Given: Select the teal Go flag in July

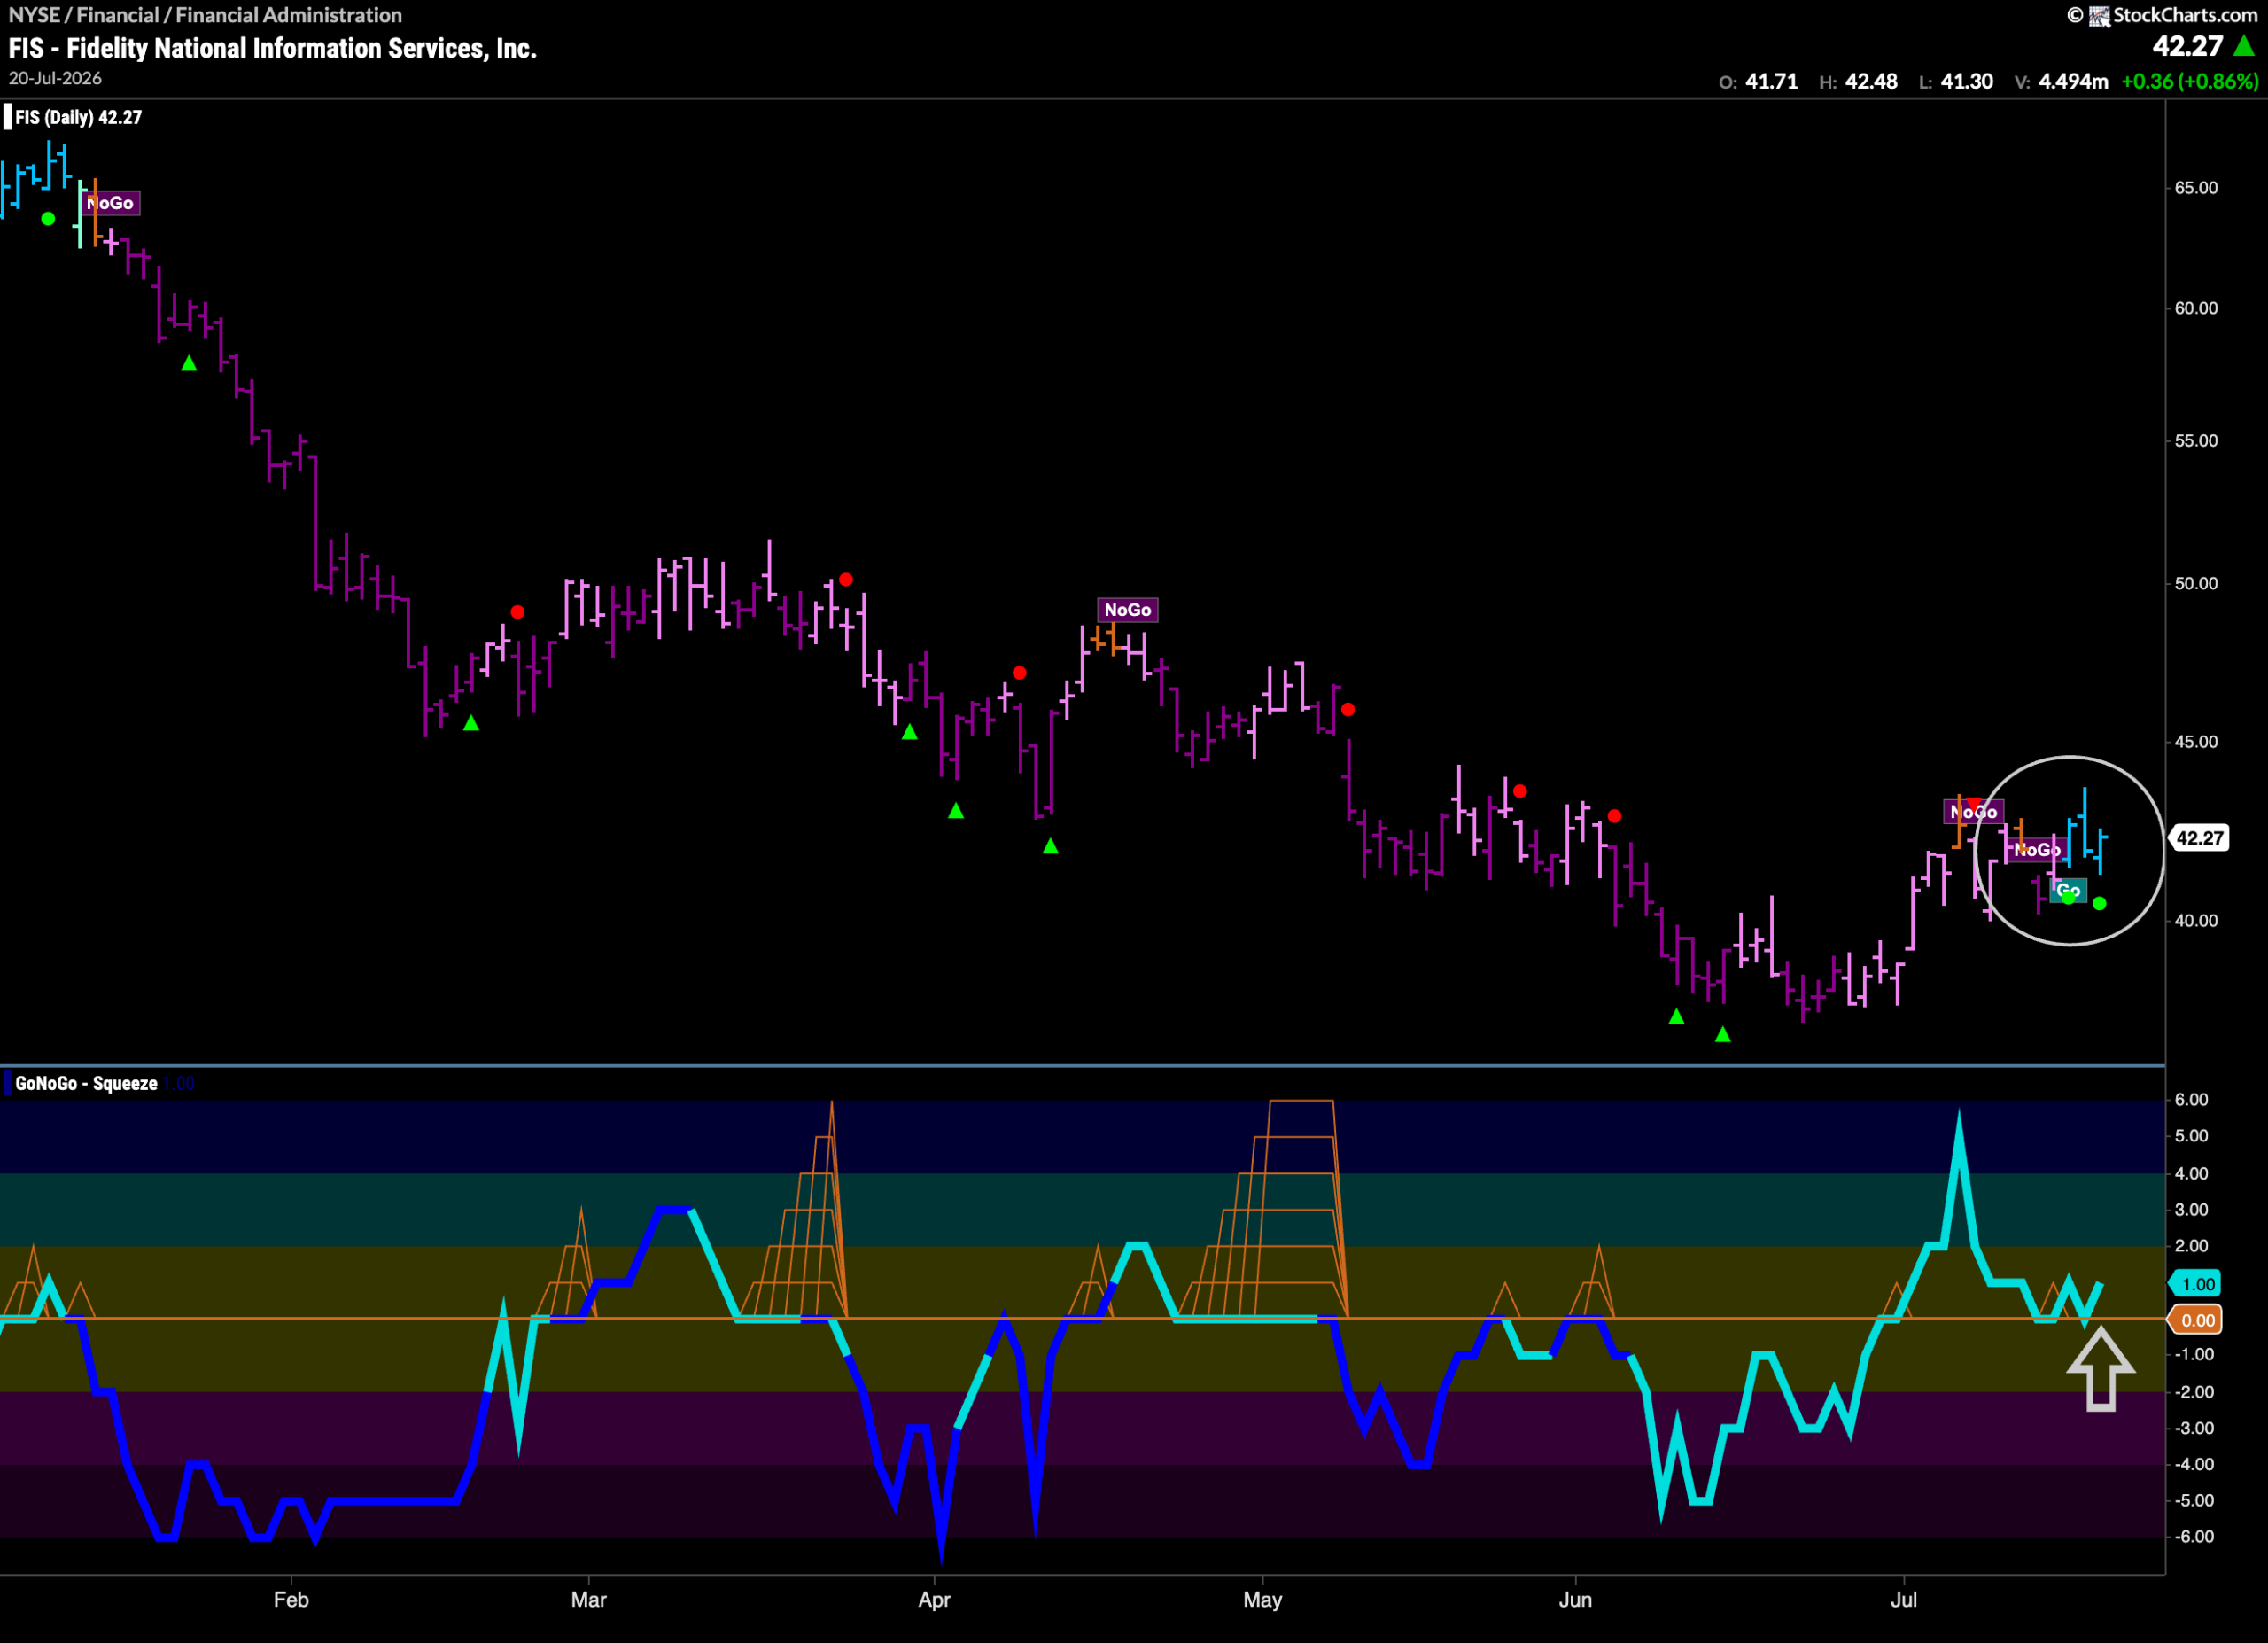Looking at the screenshot, I should pyautogui.click(x=2068, y=890).
